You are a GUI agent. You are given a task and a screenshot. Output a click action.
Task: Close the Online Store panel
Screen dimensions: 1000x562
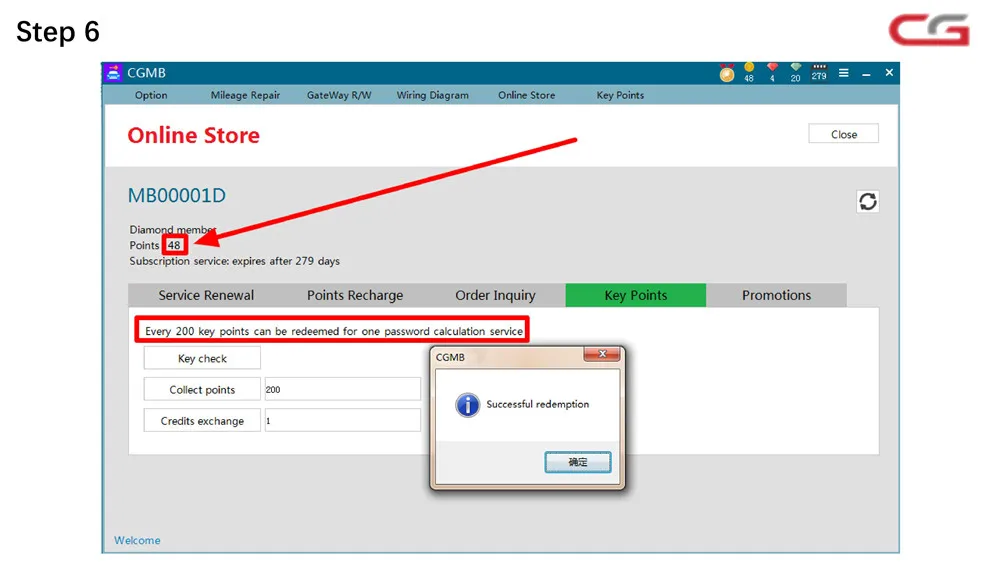pos(843,134)
